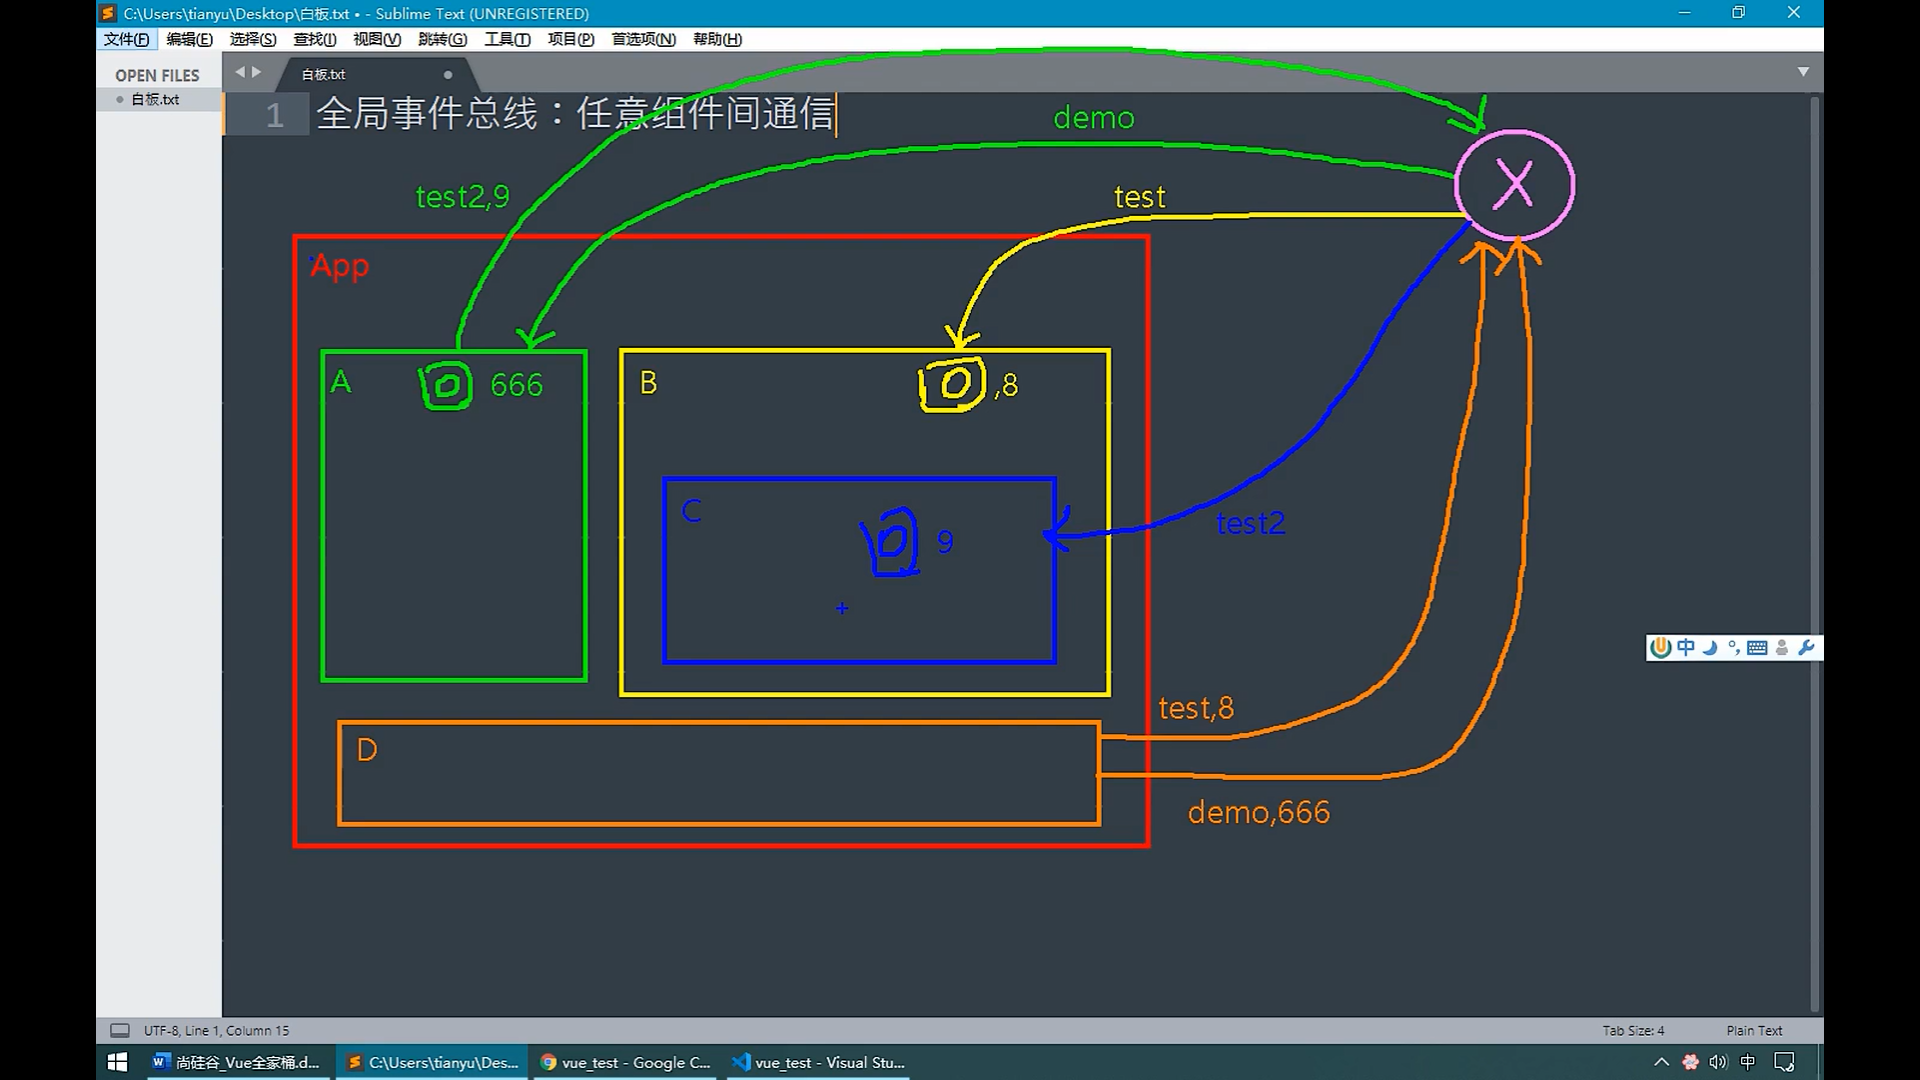1920x1080 pixels.
Task: Click the IME wrench settings icon
Action: tap(1806, 648)
